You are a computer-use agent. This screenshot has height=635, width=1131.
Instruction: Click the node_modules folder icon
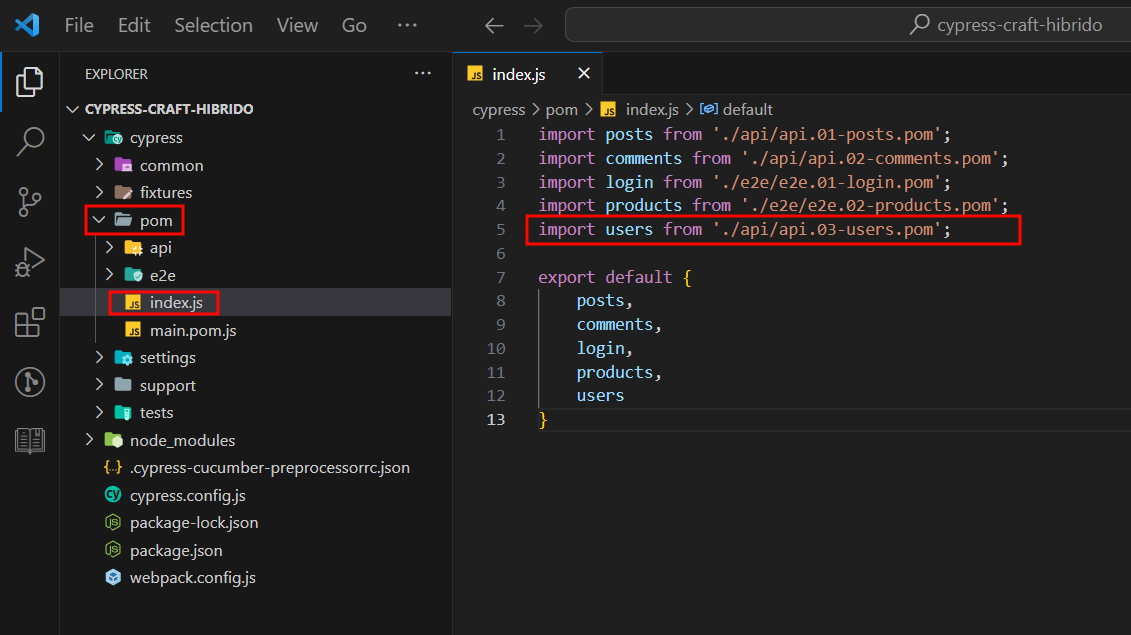coord(113,439)
